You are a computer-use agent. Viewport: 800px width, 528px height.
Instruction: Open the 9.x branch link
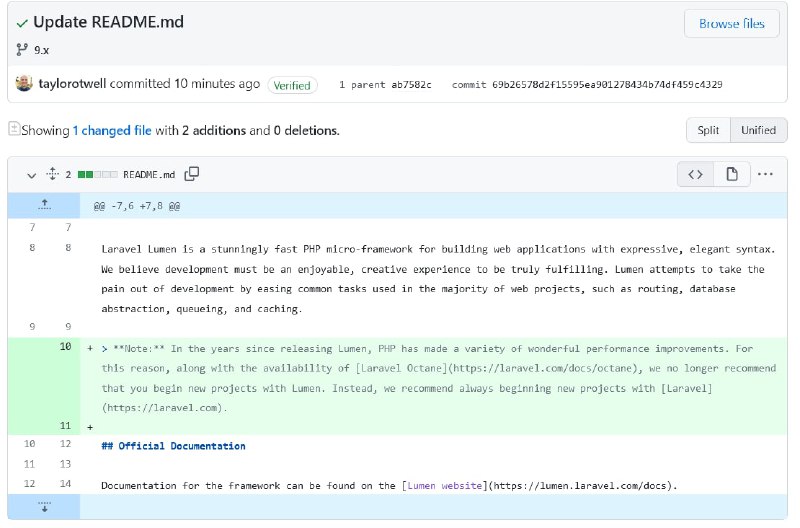(x=42, y=50)
